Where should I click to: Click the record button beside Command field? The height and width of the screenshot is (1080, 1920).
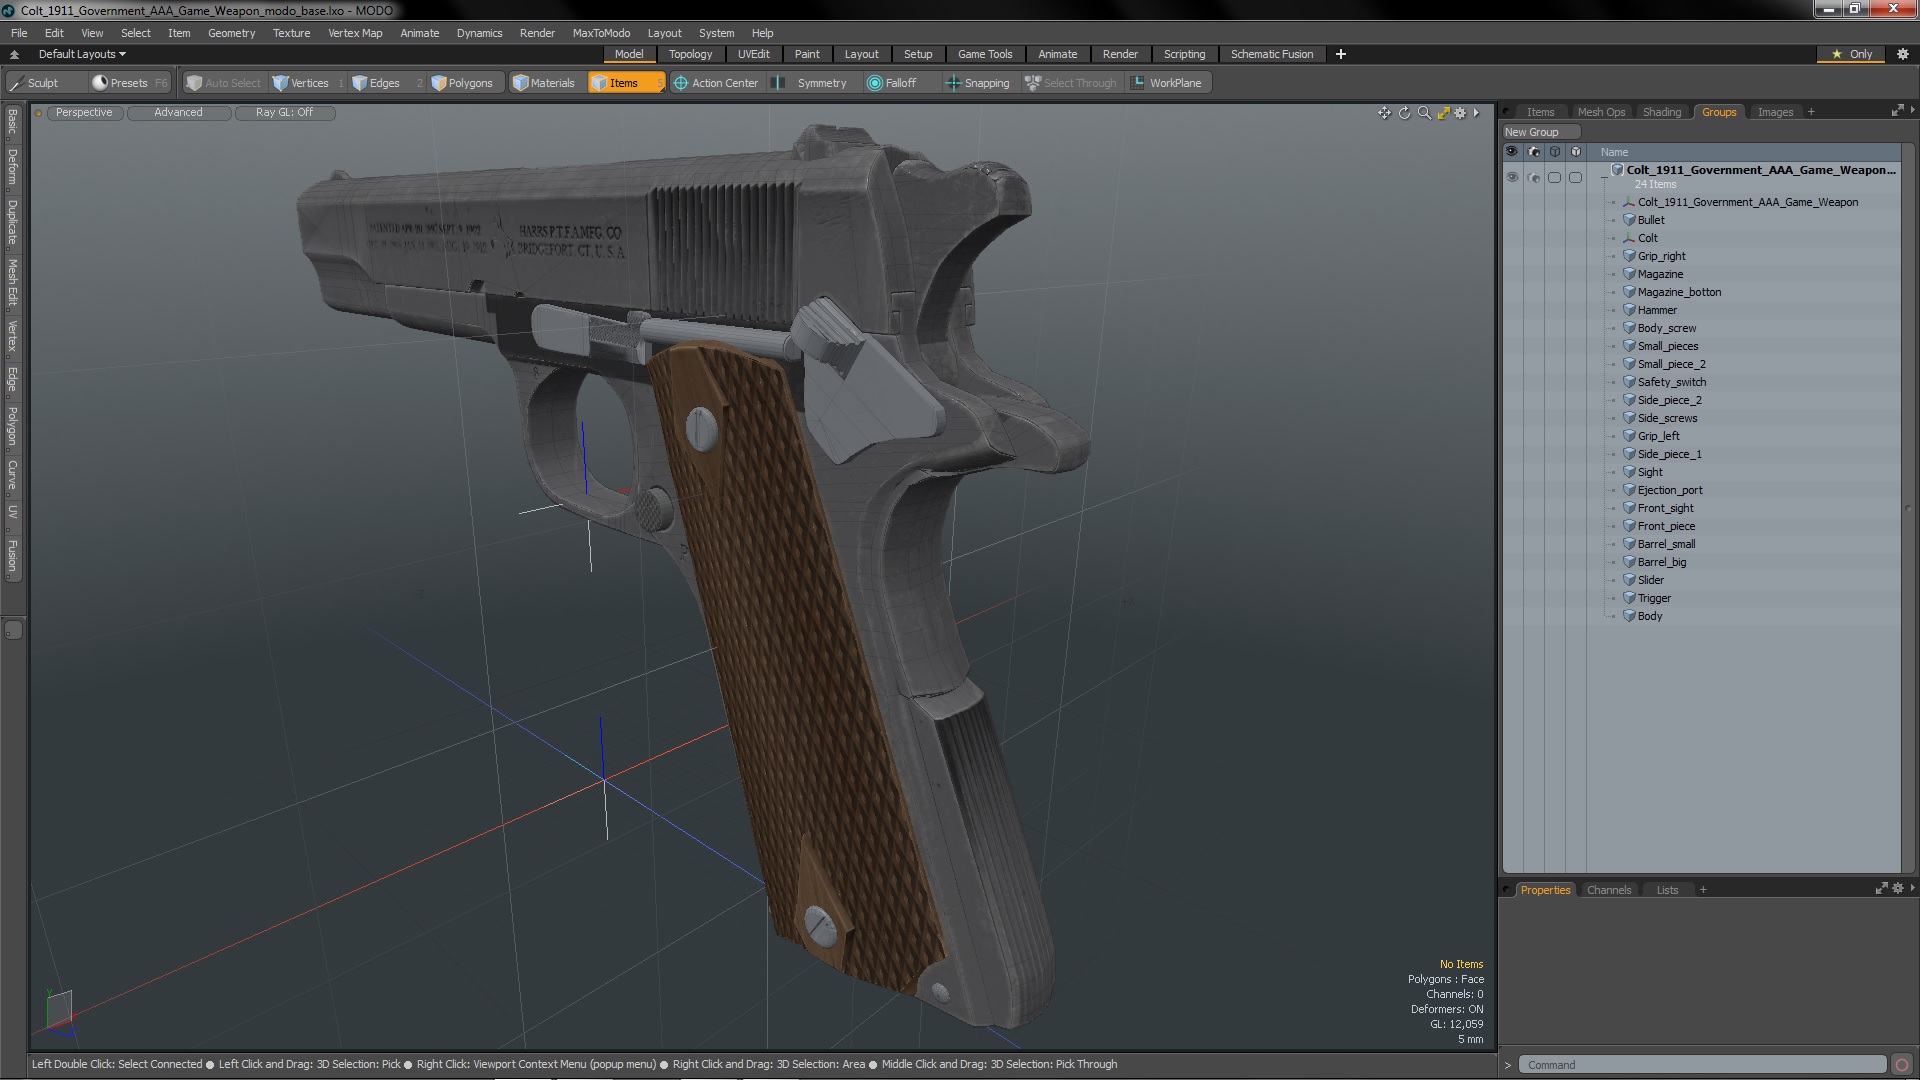coord(1902,1065)
